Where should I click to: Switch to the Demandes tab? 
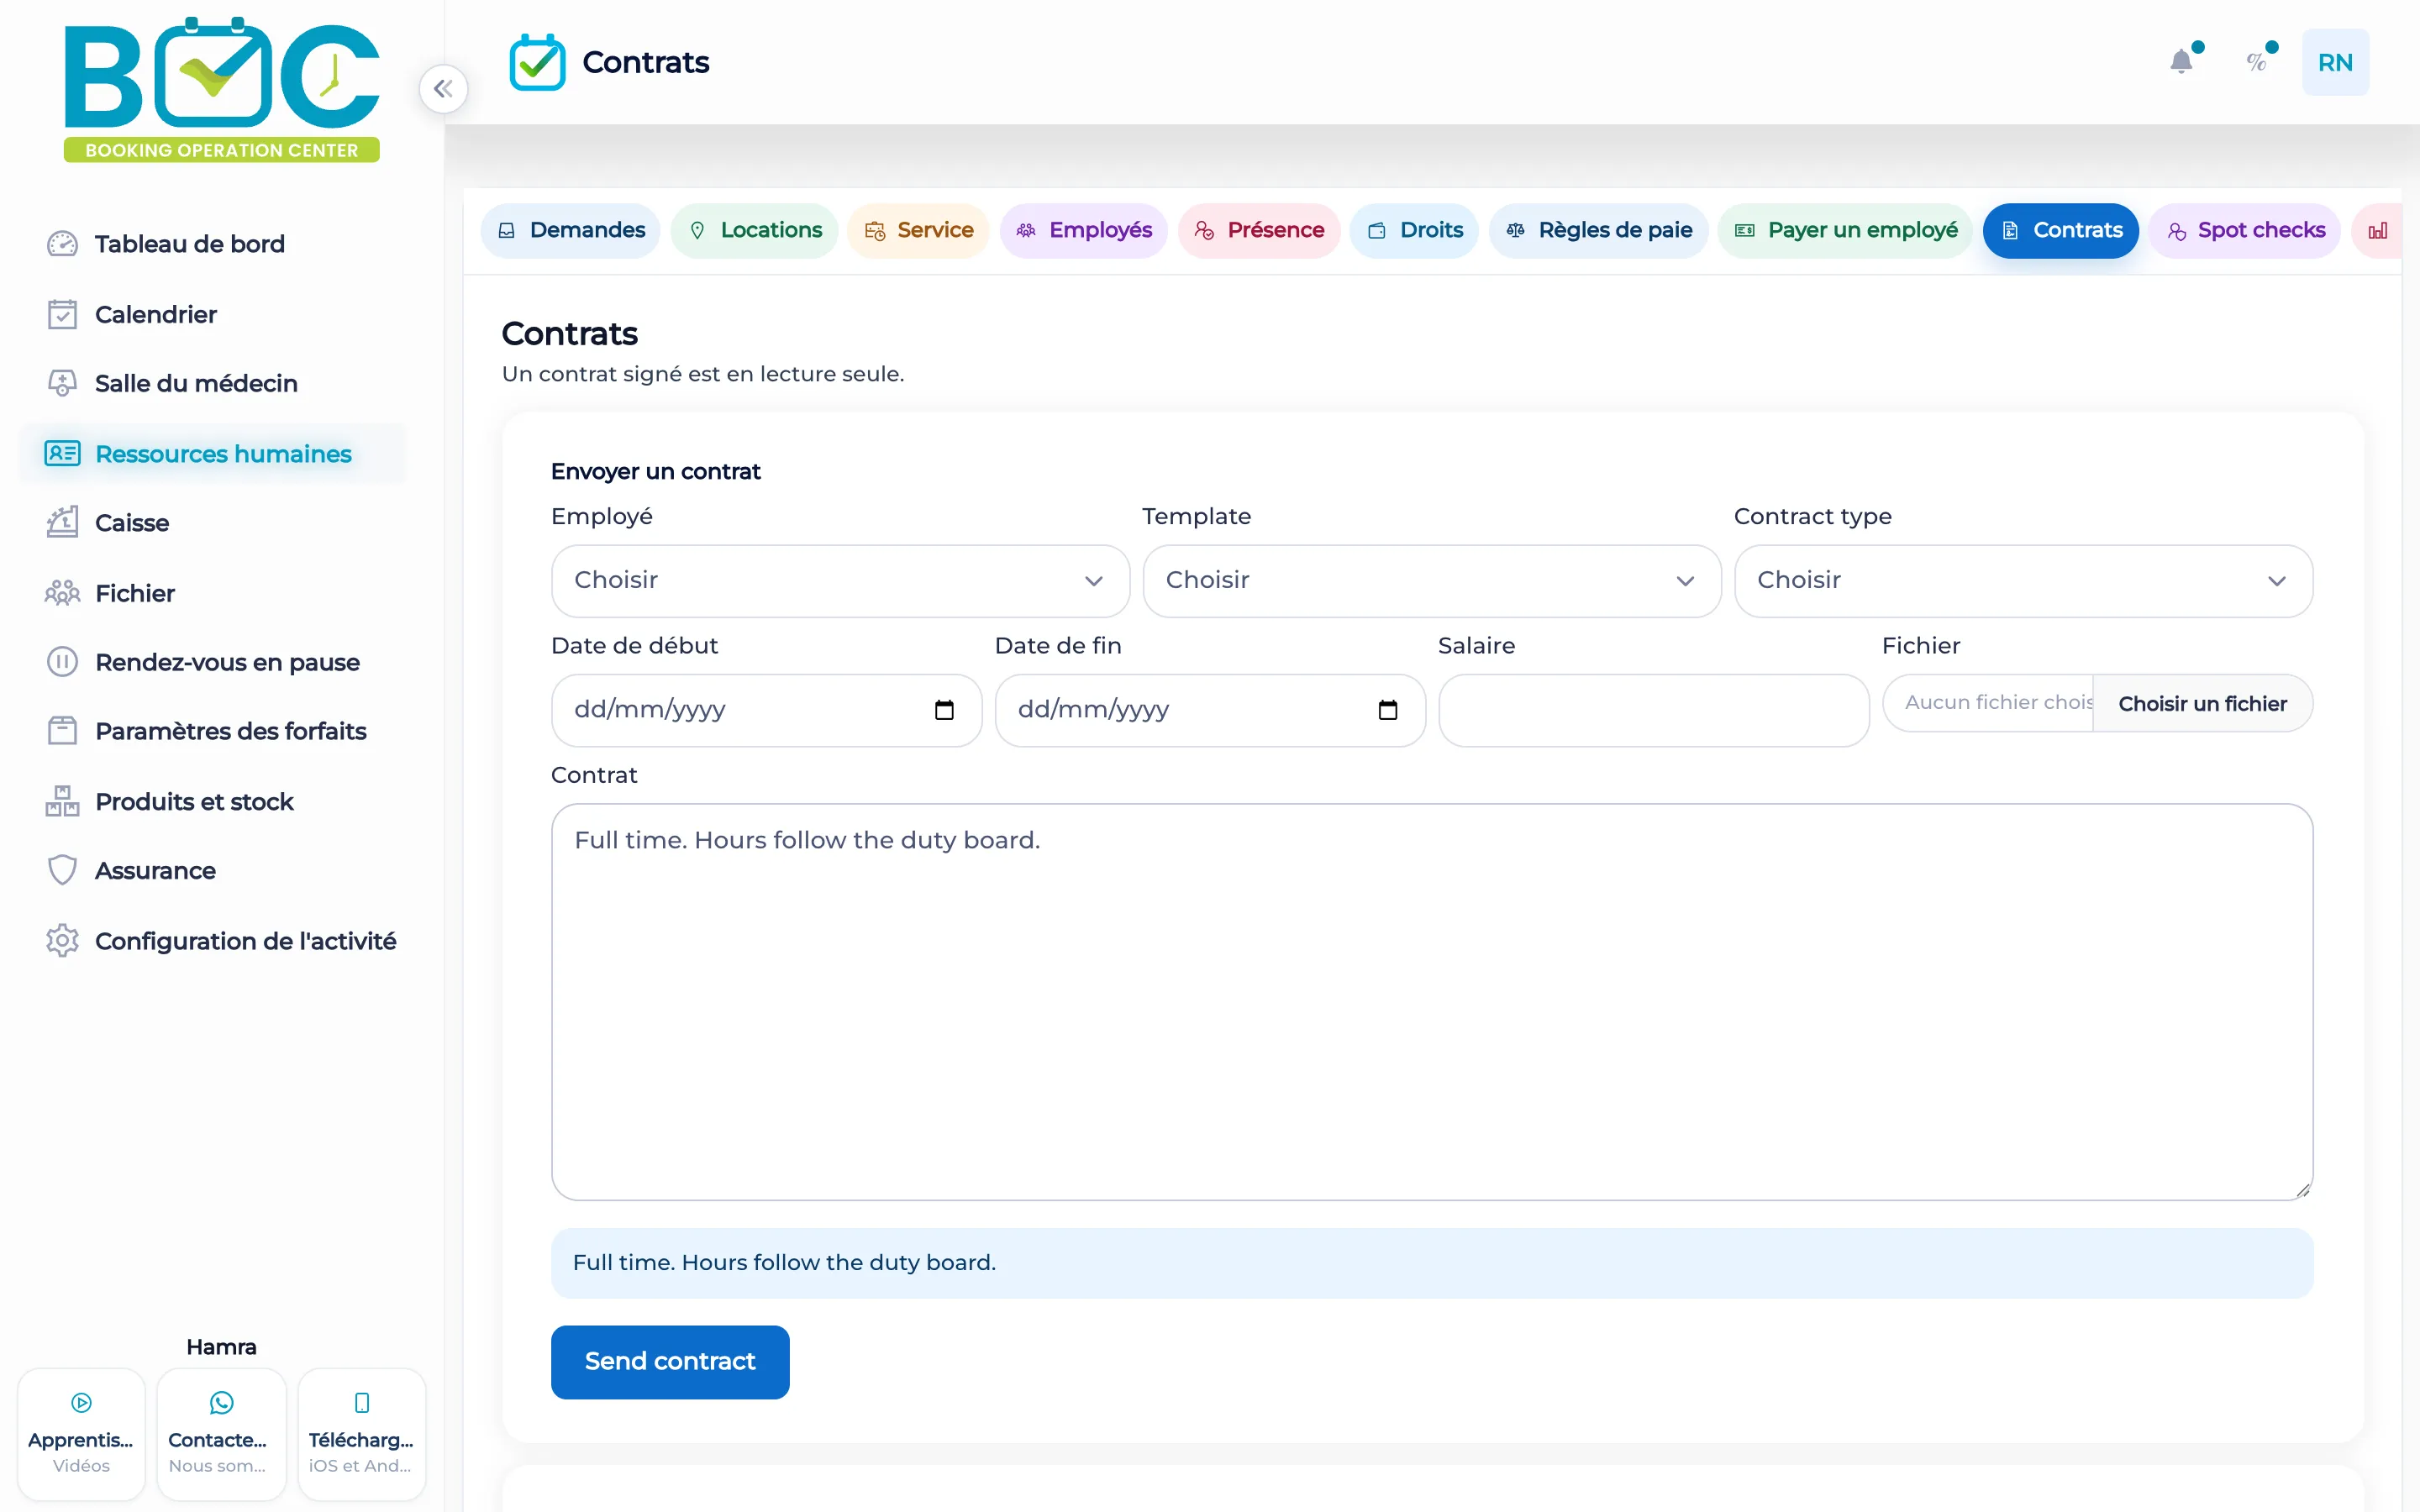(x=570, y=231)
